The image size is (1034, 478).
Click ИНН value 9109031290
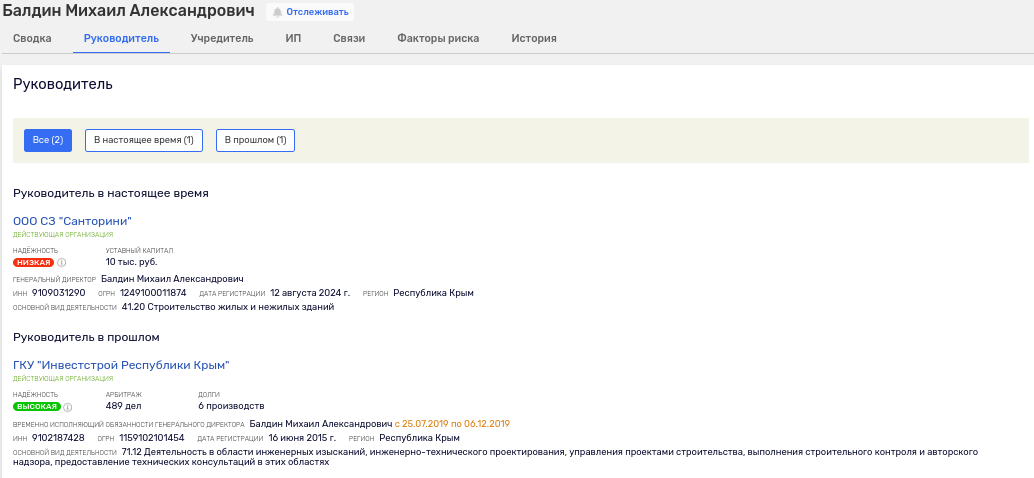click(x=59, y=293)
